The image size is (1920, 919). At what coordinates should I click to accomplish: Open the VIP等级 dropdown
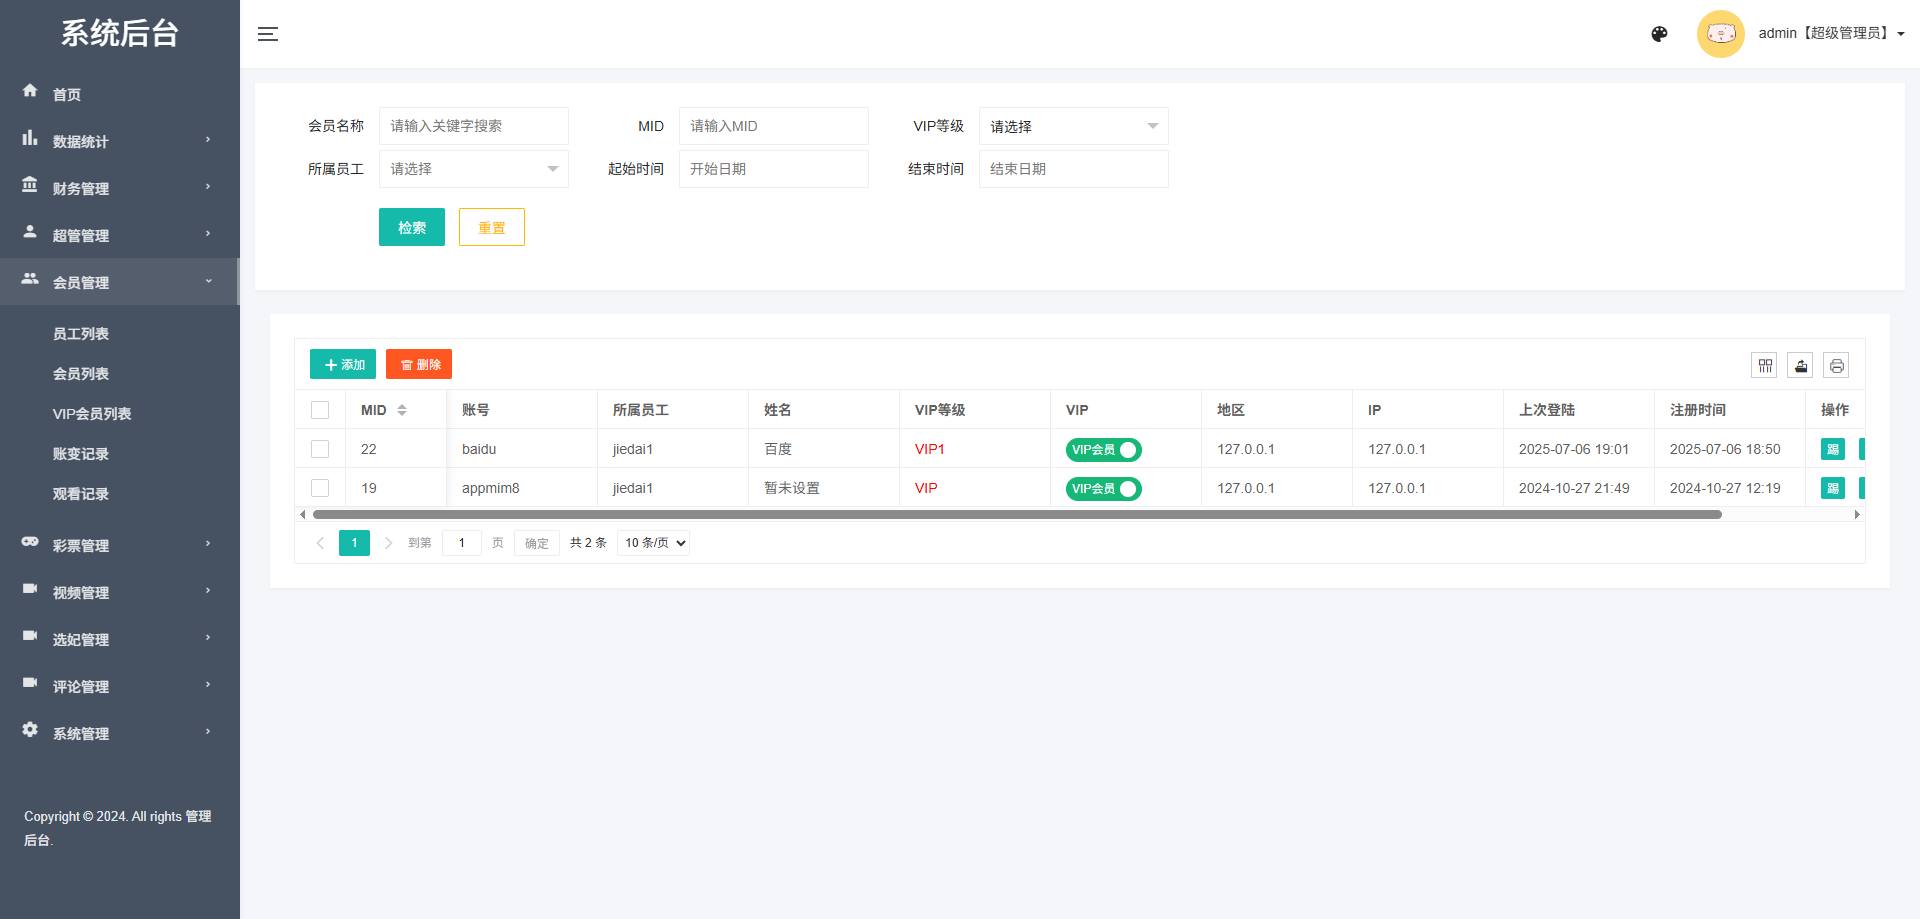[1073, 126]
